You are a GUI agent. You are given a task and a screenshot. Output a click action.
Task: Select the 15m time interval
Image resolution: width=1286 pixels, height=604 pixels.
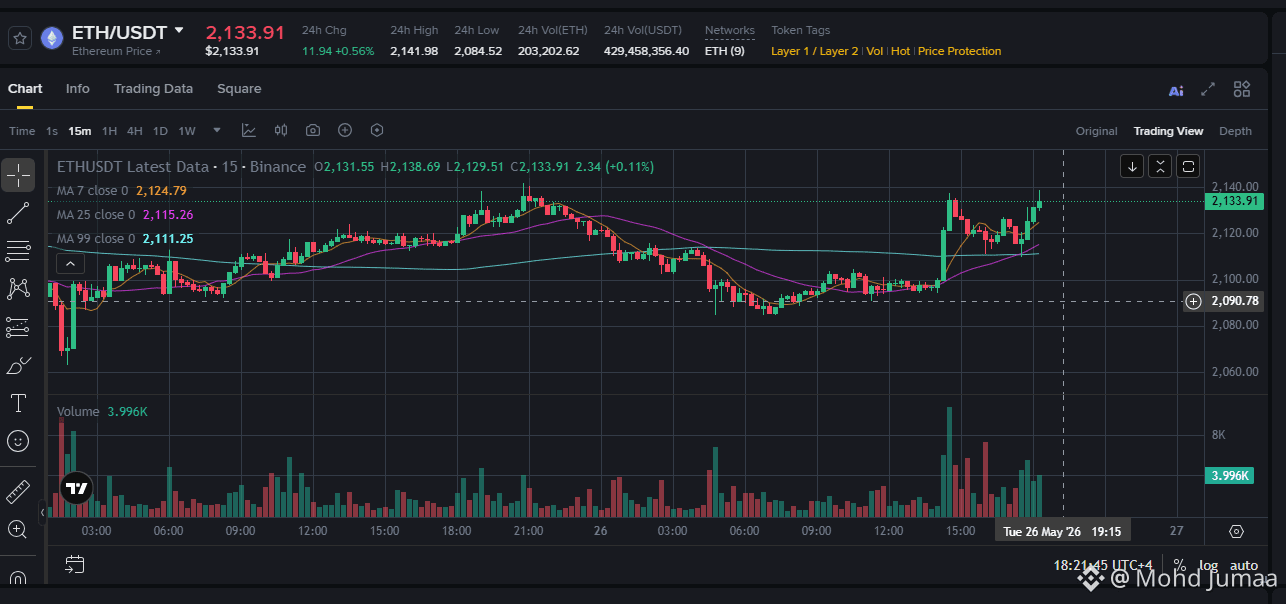tap(80, 131)
